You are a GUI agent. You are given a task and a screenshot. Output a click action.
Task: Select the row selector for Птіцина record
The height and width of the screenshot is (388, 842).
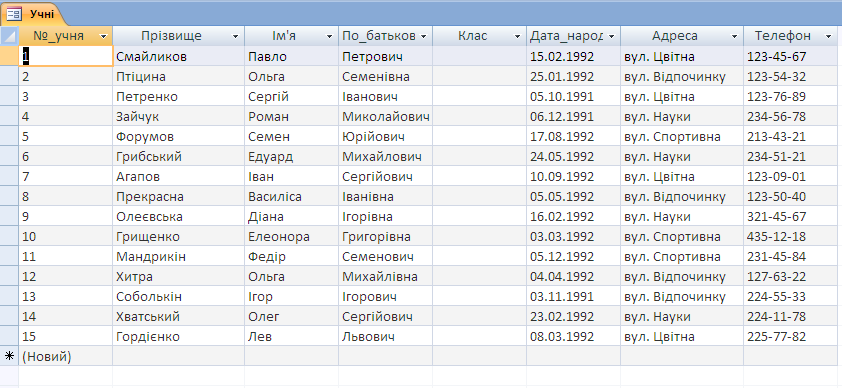(x=9, y=76)
